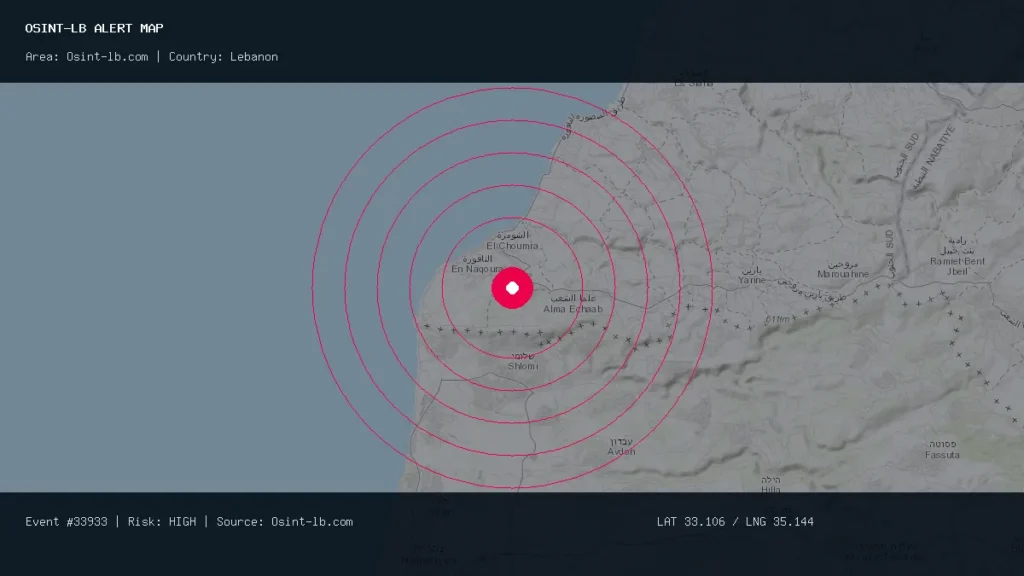This screenshot has height=576, width=1024.
Task: Click the Alma Echaab map label
Action: pyautogui.click(x=573, y=304)
